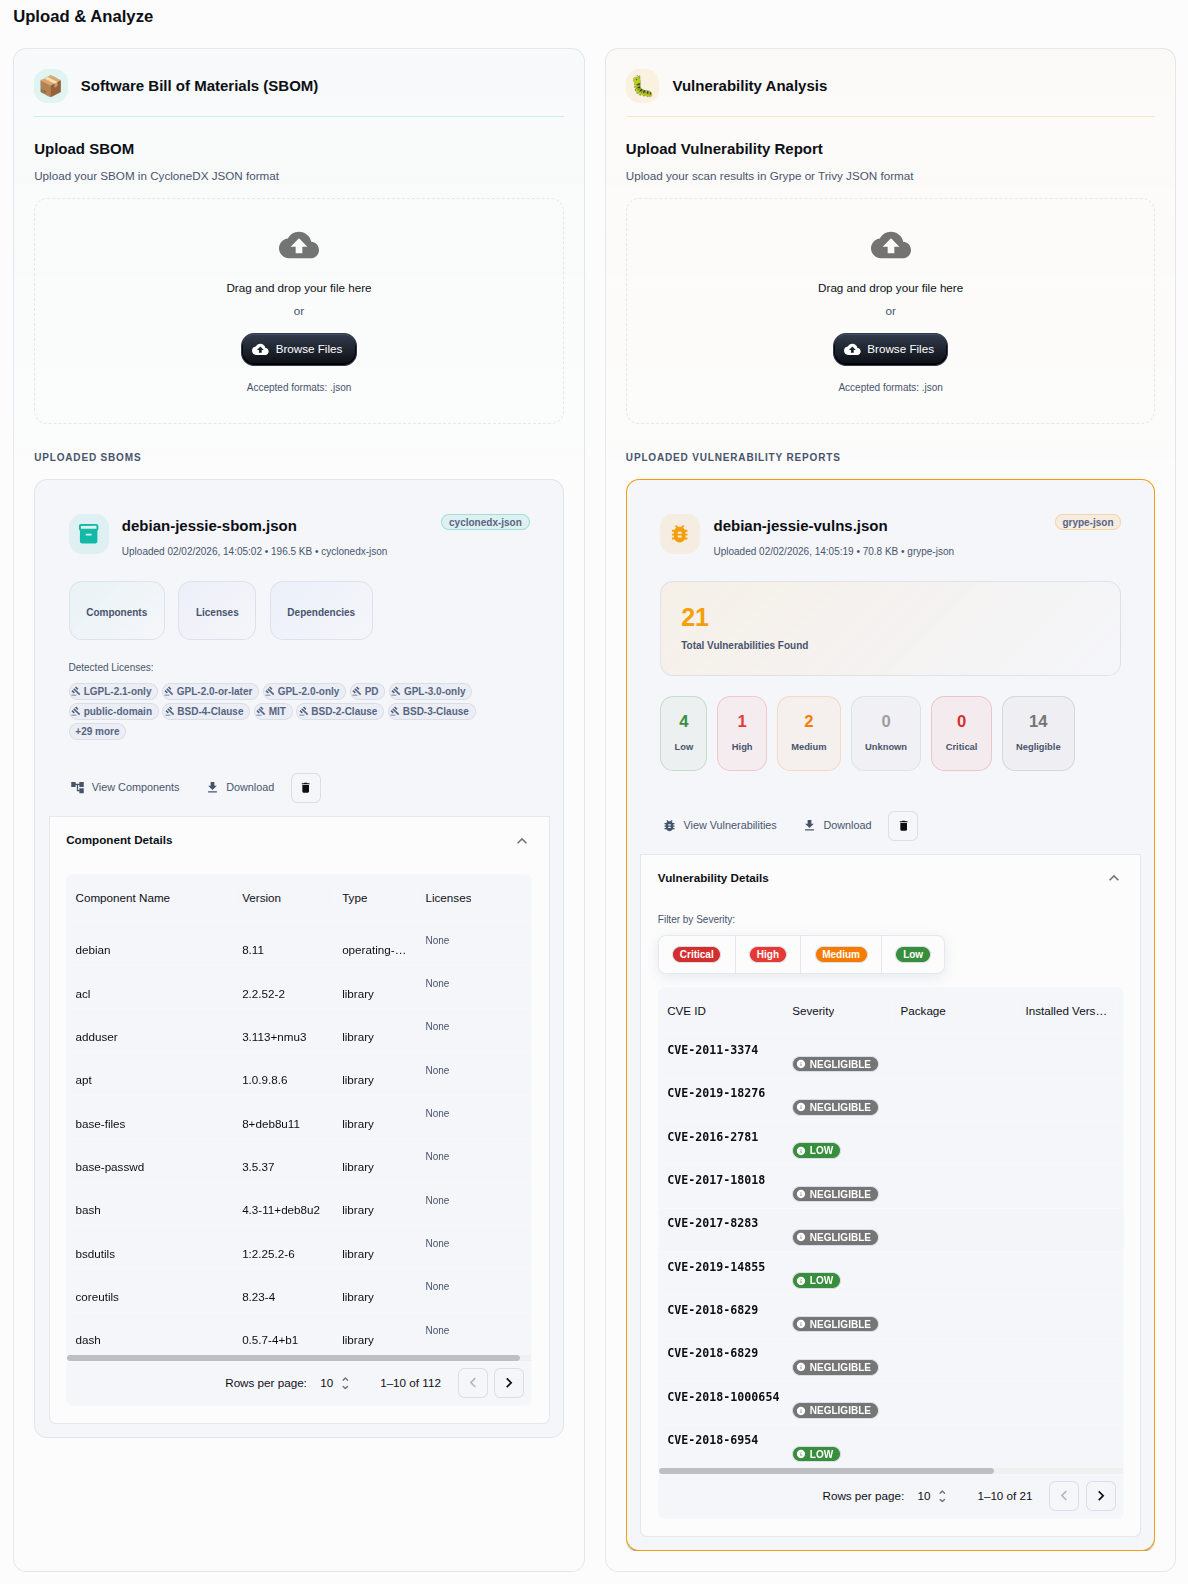Image resolution: width=1188 pixels, height=1584 pixels.
Task: Click the cyclonedx-json format badge
Action: [485, 522]
